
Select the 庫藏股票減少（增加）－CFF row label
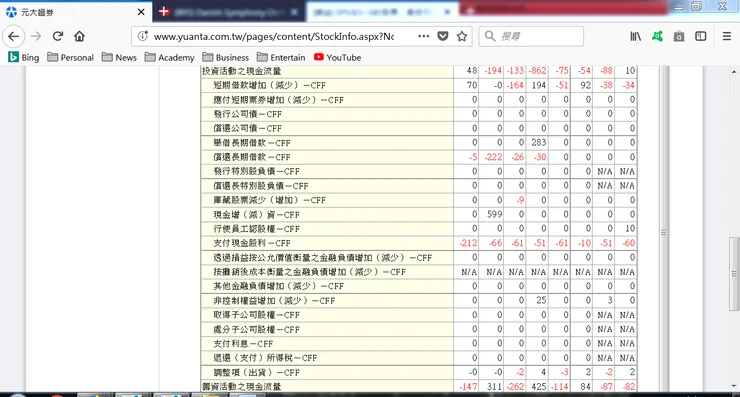tap(269, 200)
